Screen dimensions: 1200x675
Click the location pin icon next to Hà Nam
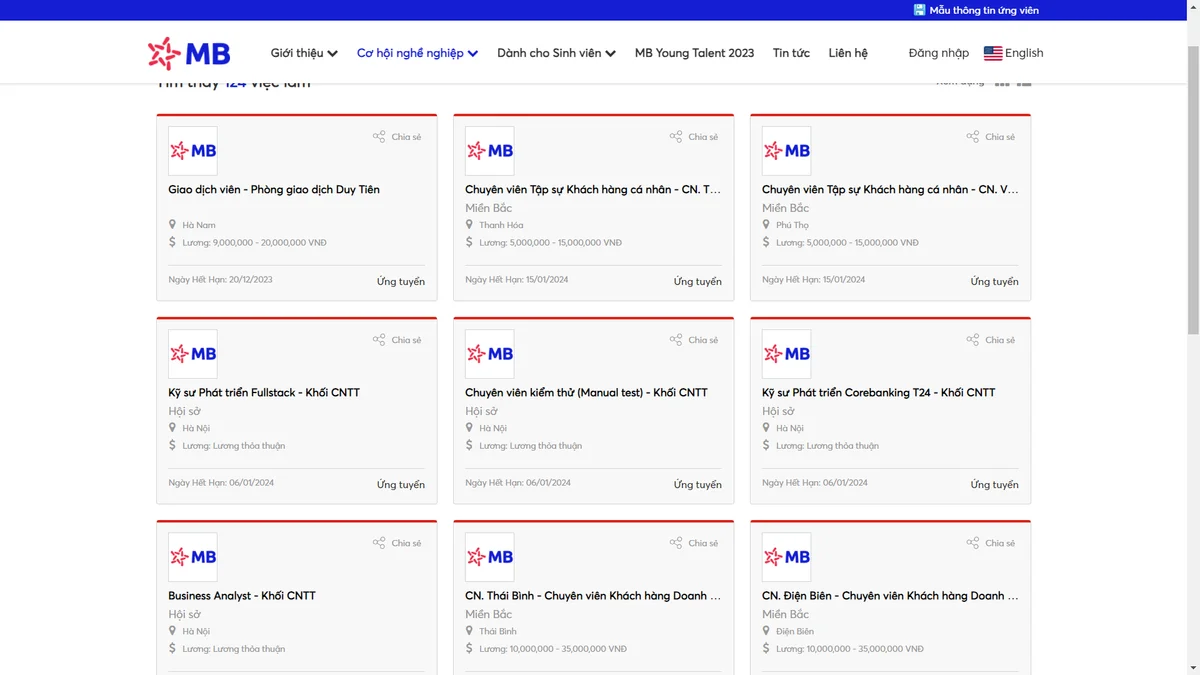coord(172,225)
